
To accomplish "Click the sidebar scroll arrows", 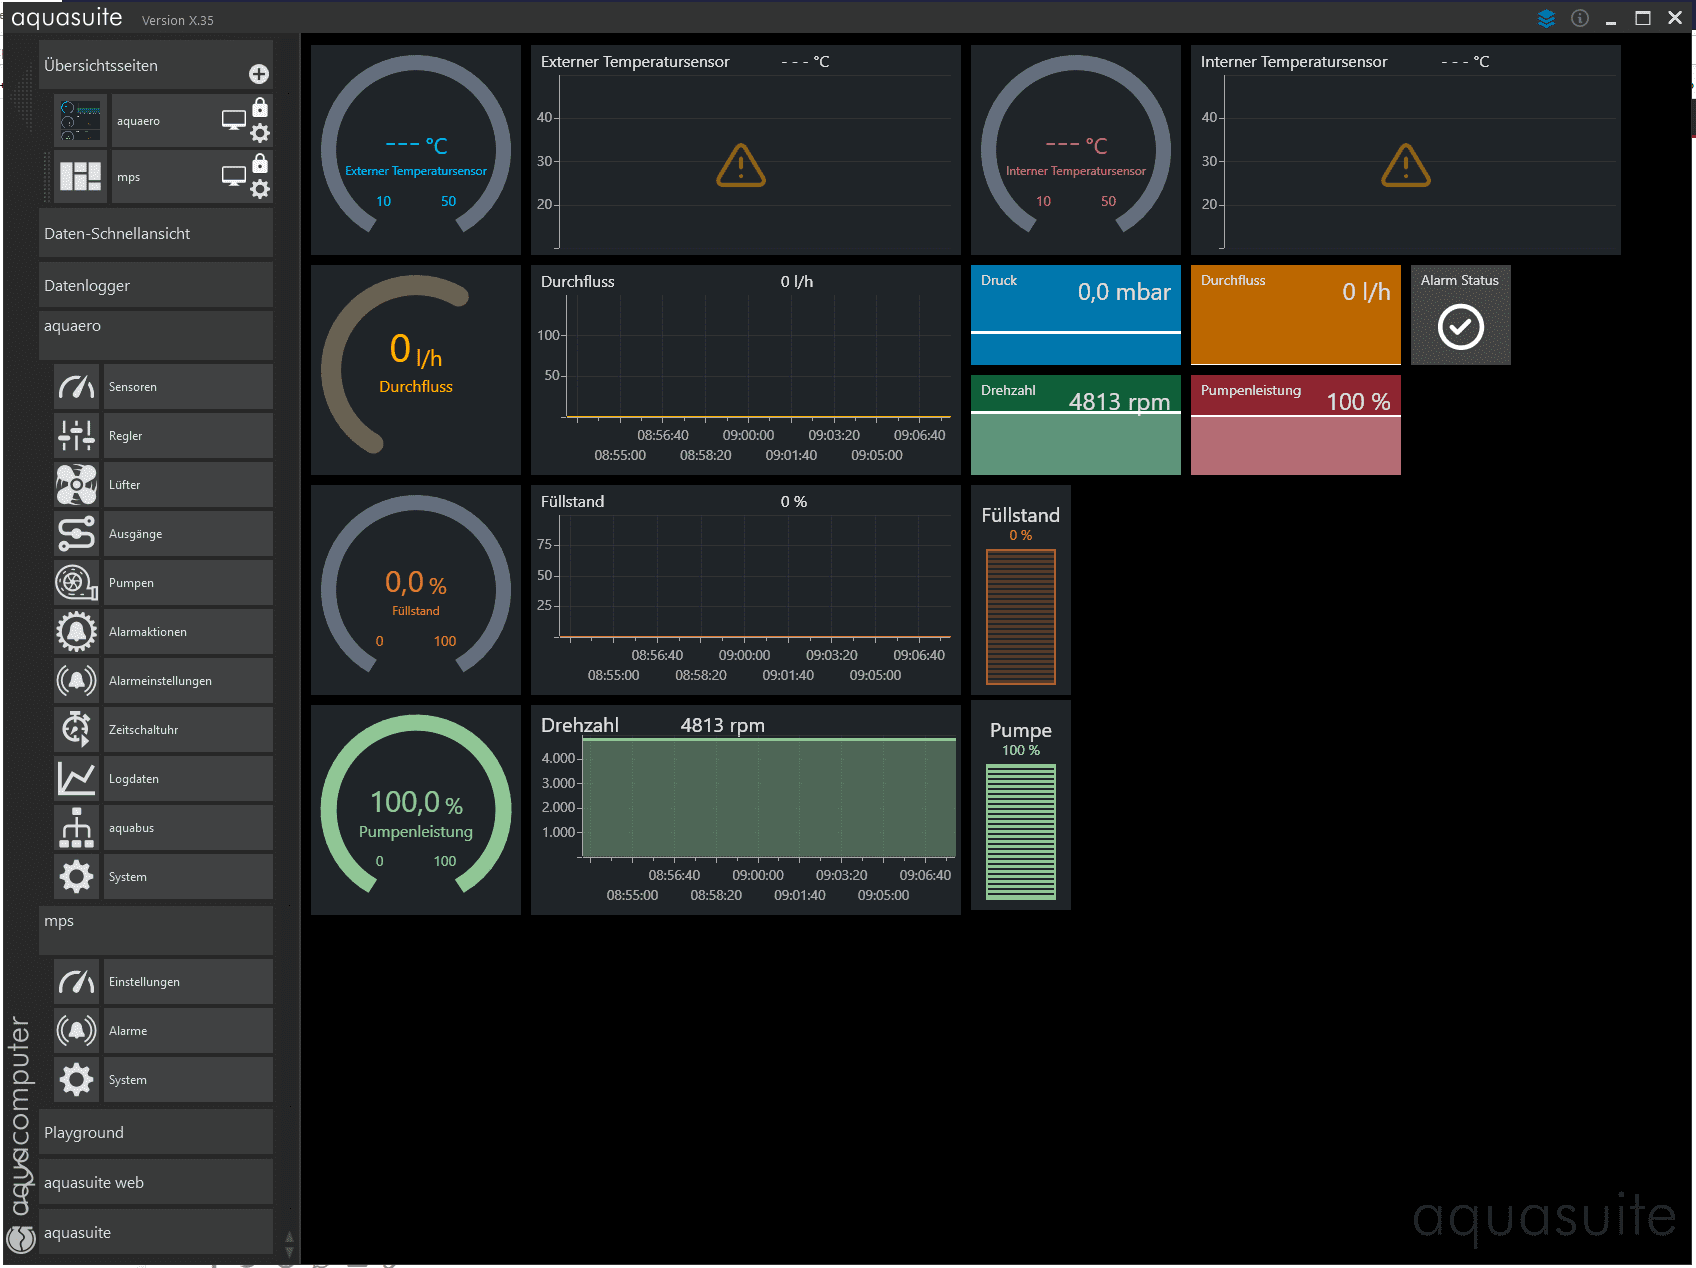I will point(289,1244).
